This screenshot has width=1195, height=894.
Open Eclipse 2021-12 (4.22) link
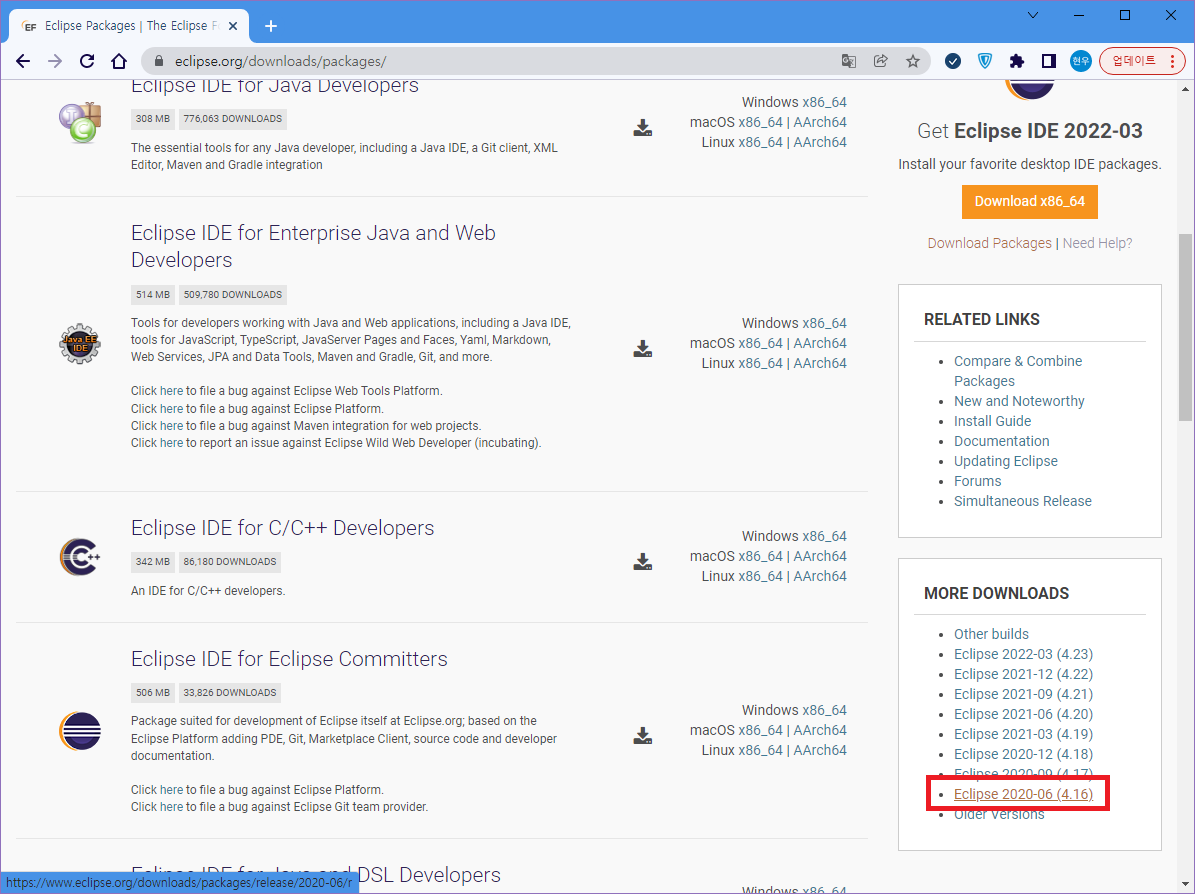point(1024,675)
